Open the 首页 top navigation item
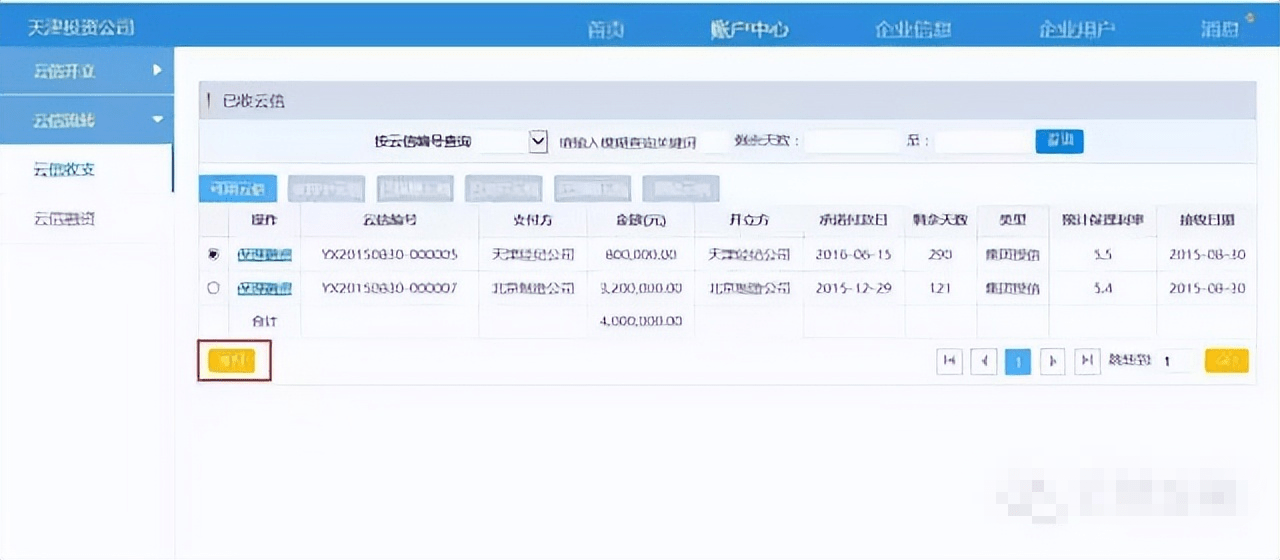The width and height of the screenshot is (1280, 560). coord(605,30)
